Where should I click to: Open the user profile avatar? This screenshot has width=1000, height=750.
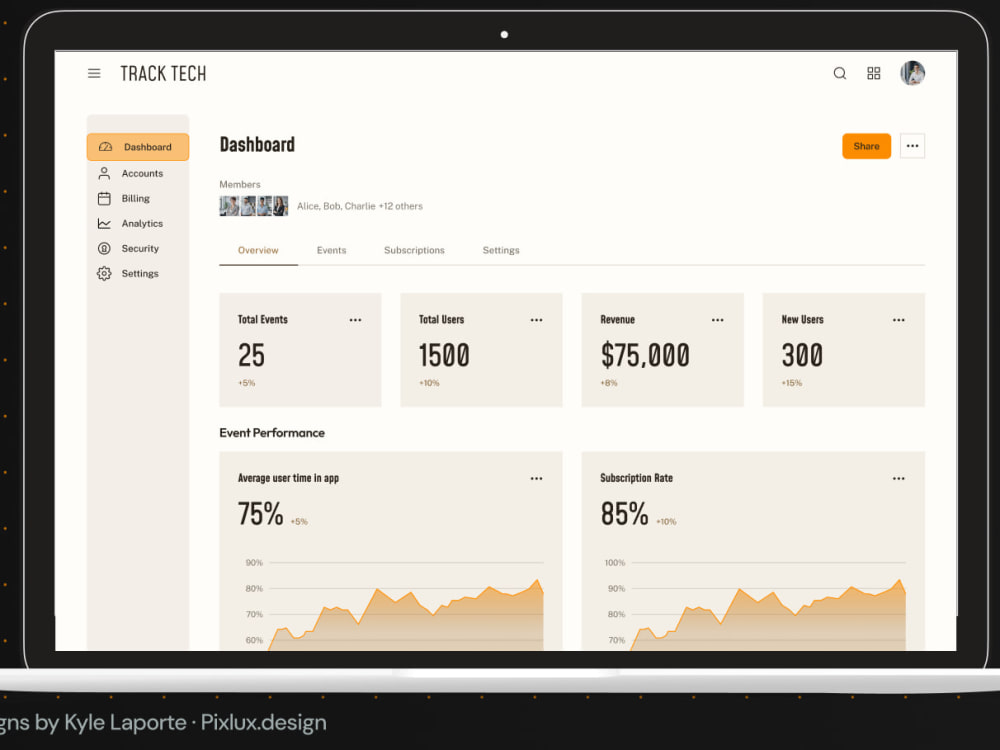tap(912, 73)
